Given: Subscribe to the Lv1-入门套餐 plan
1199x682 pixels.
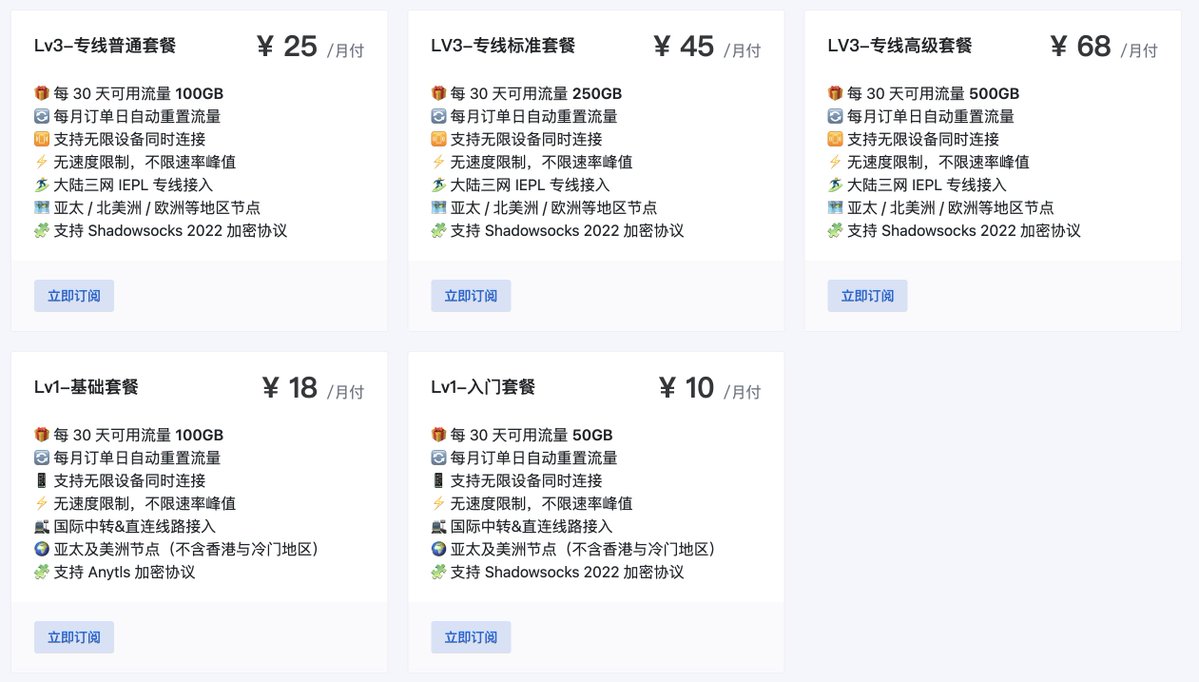Looking at the screenshot, I should click(x=471, y=637).
